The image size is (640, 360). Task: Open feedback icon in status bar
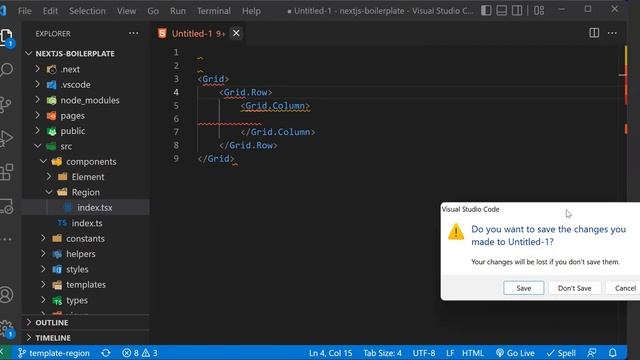click(x=591, y=353)
